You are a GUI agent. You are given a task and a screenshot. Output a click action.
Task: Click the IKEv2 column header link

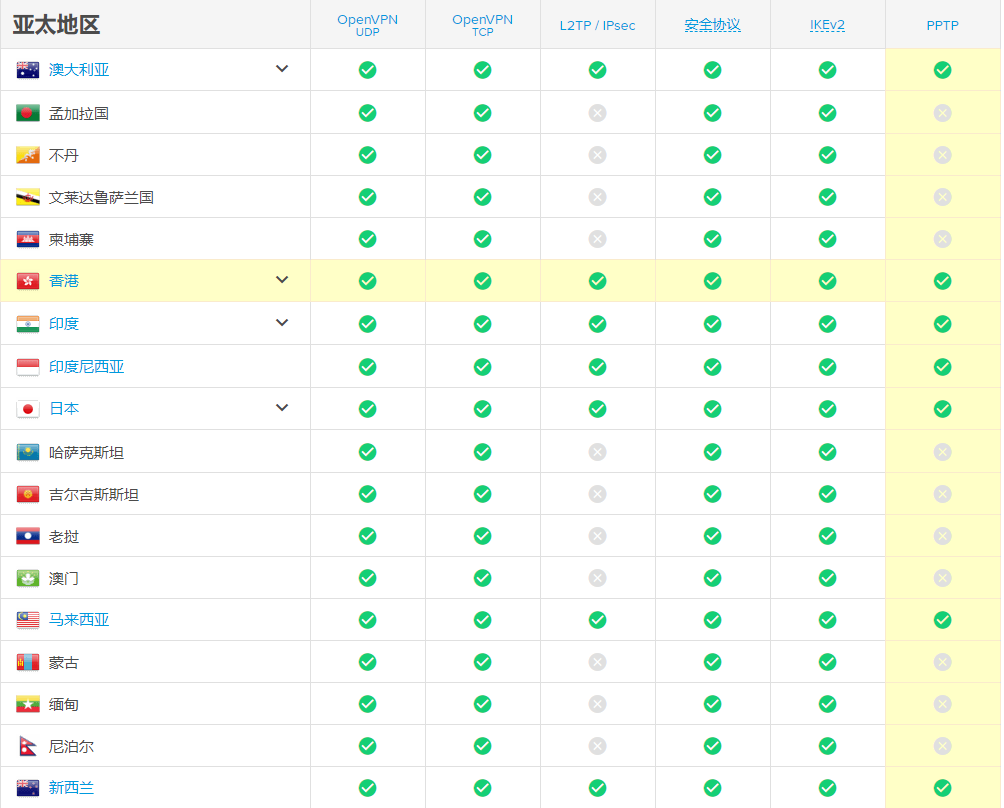827,26
